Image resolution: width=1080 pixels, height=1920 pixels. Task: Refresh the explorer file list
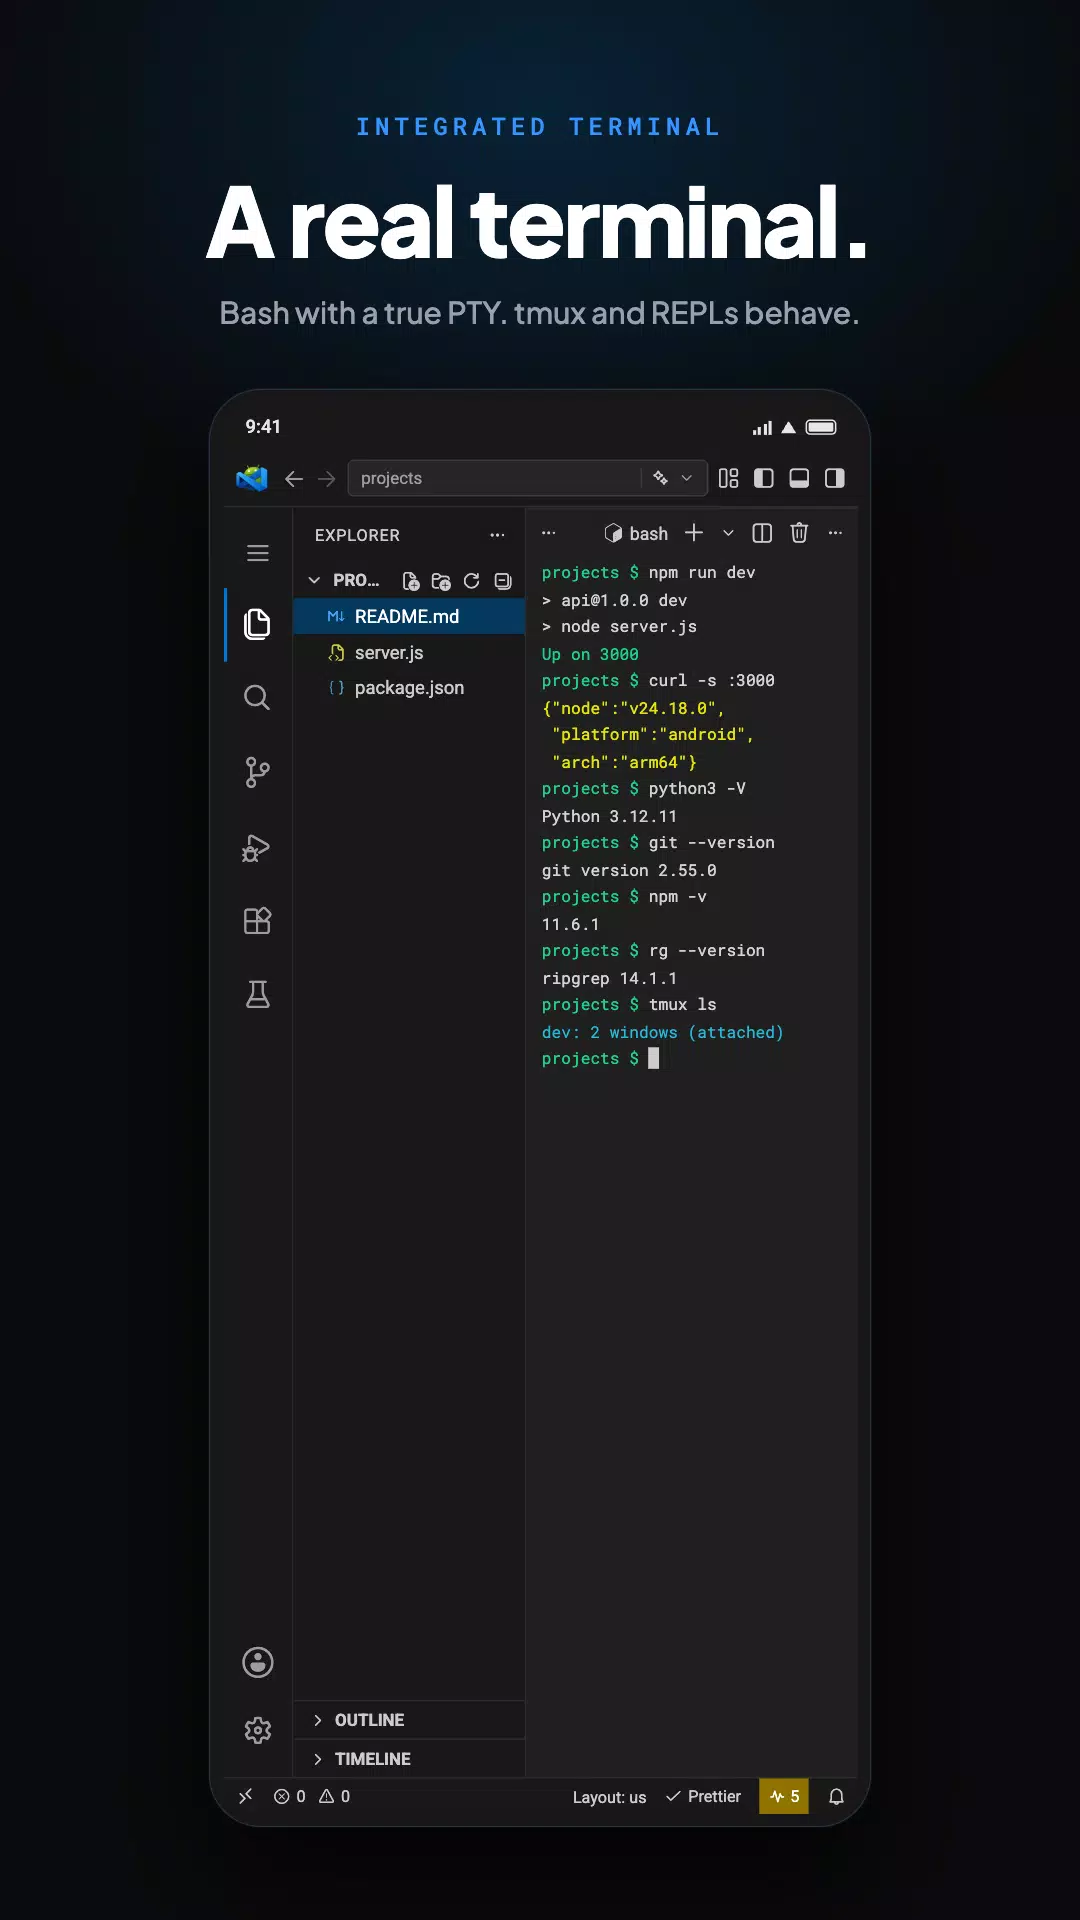(472, 581)
